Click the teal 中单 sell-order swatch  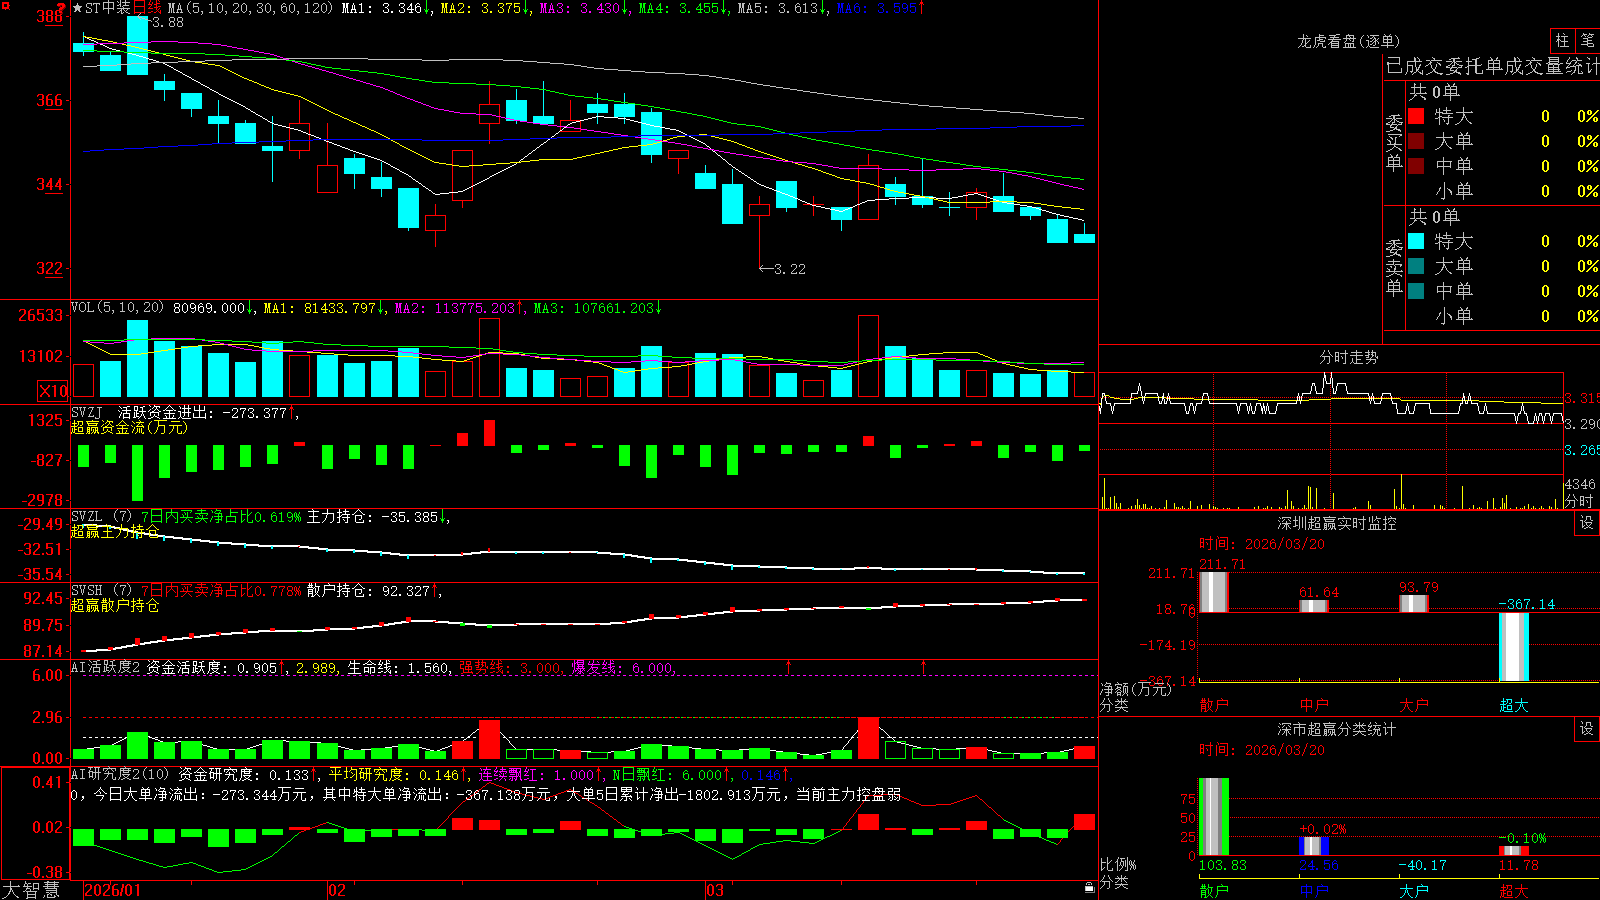1416,291
